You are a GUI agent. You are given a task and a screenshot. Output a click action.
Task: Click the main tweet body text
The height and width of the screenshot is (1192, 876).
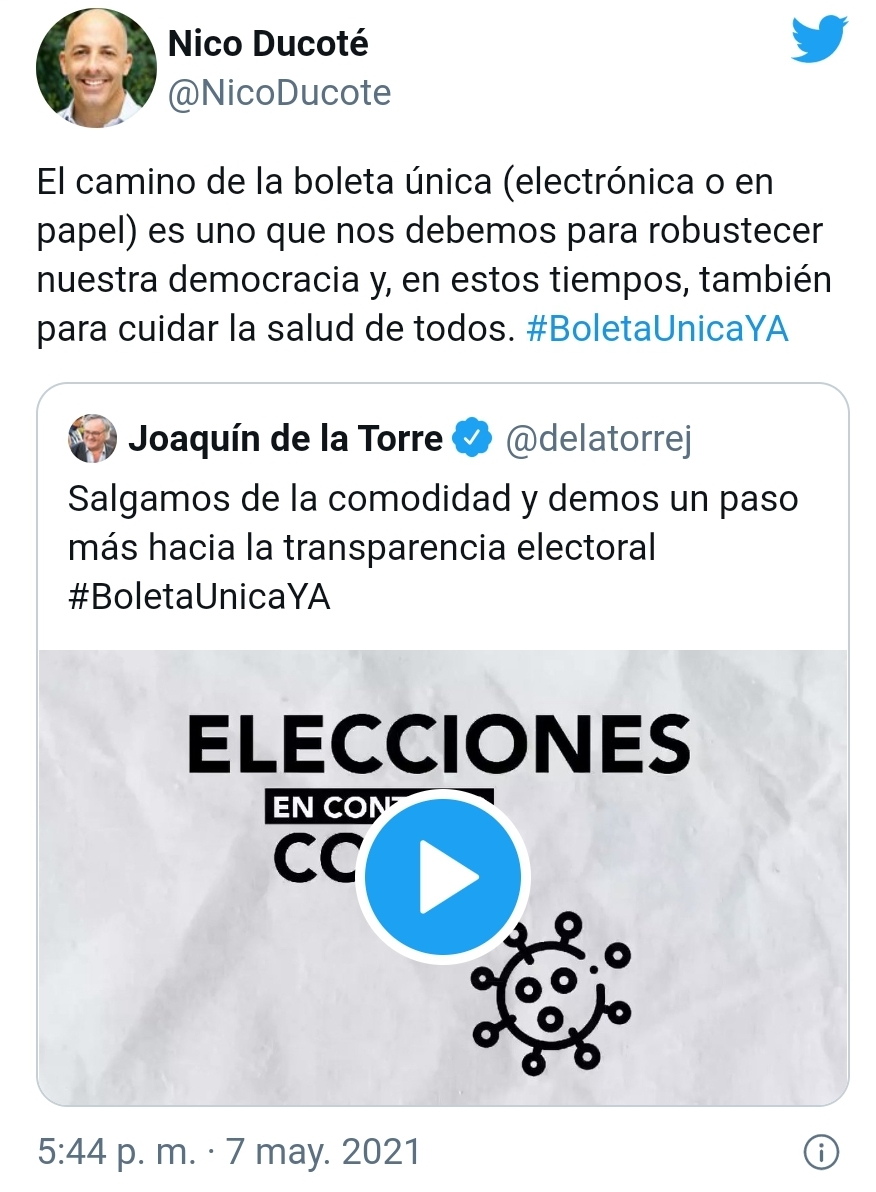point(433,255)
